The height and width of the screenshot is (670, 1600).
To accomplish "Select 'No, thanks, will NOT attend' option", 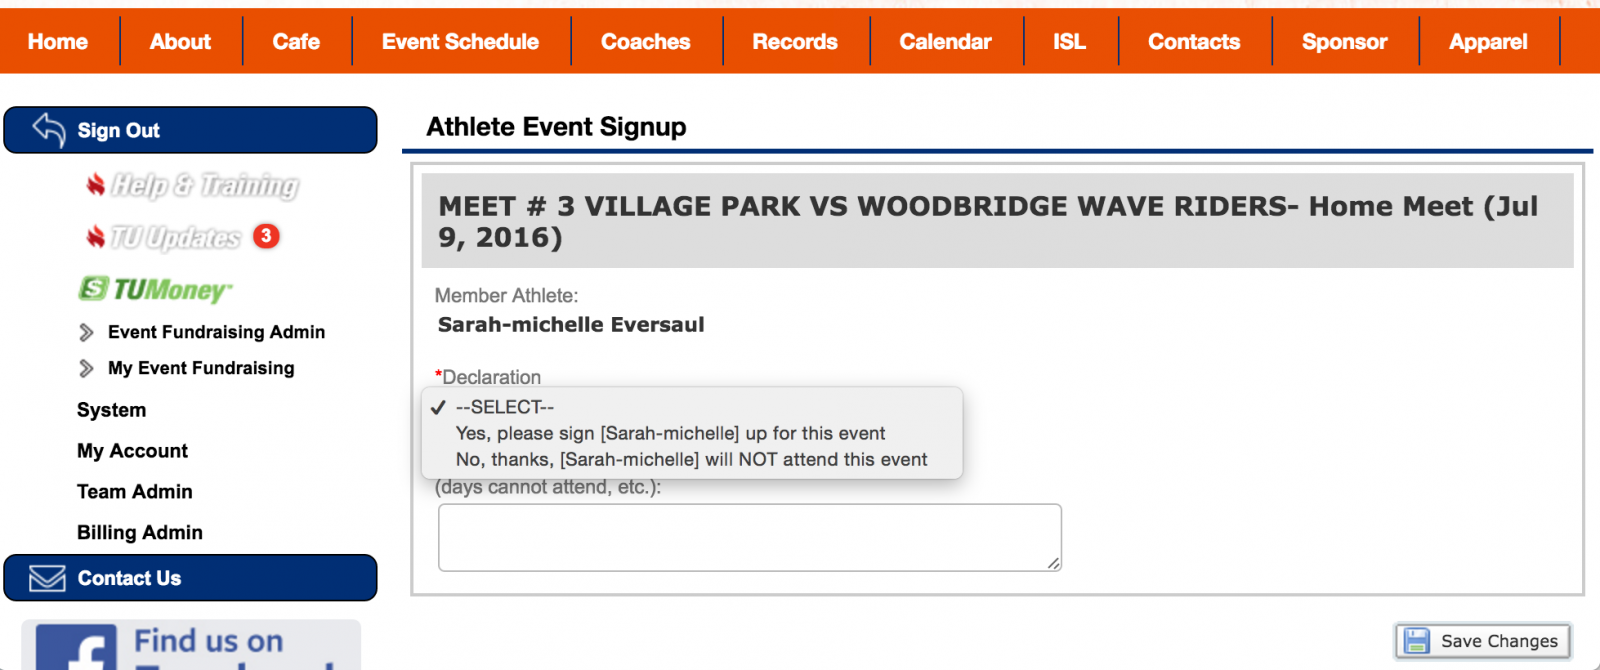I will (x=691, y=459).
